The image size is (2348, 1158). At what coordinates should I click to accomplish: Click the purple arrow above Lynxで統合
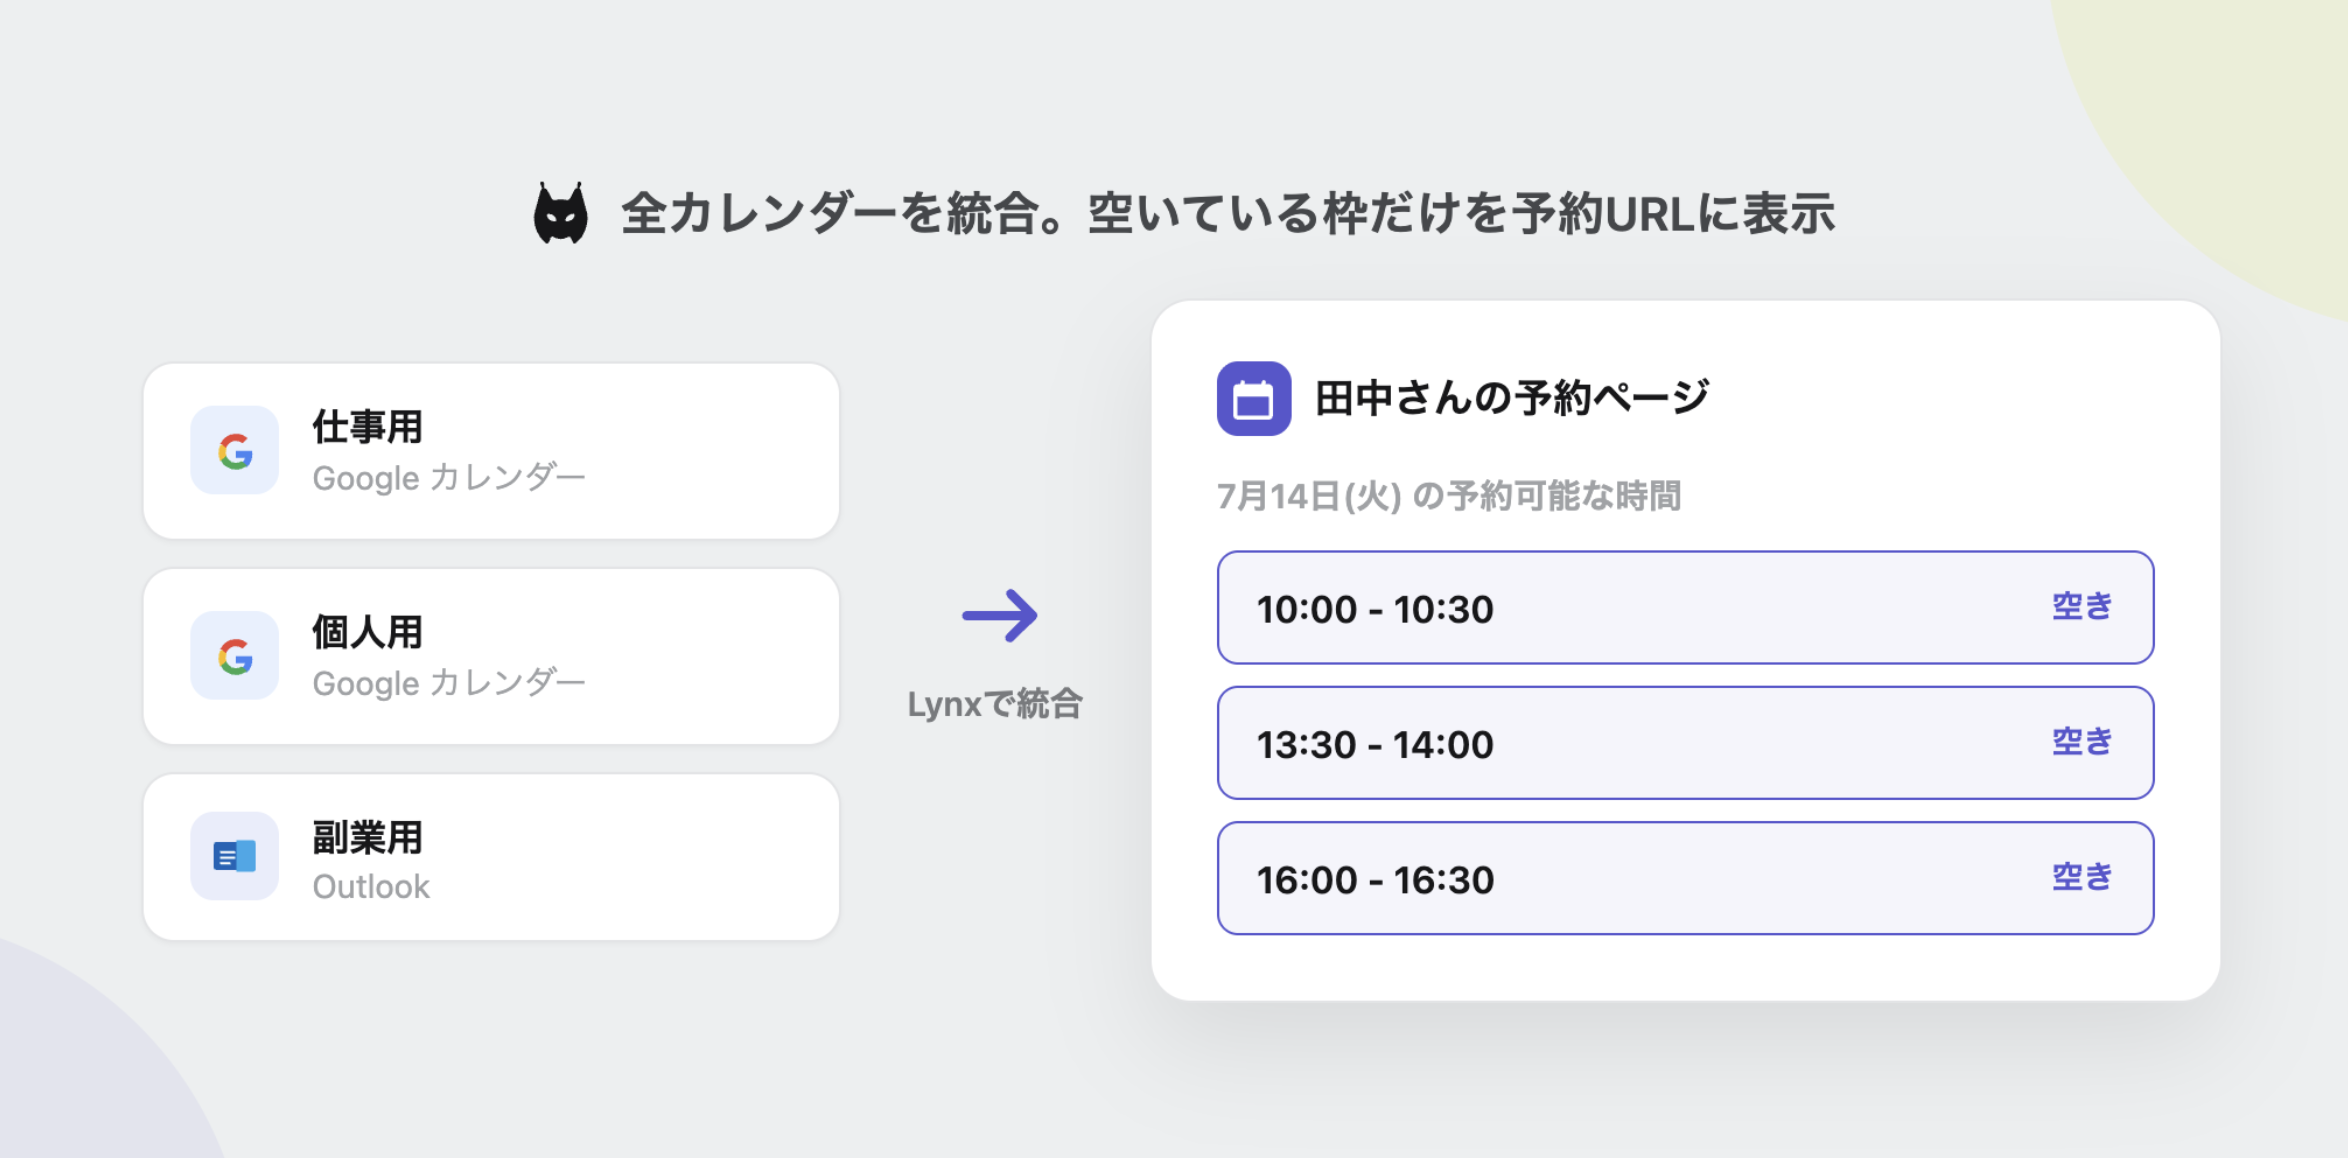pyautogui.click(x=1000, y=615)
